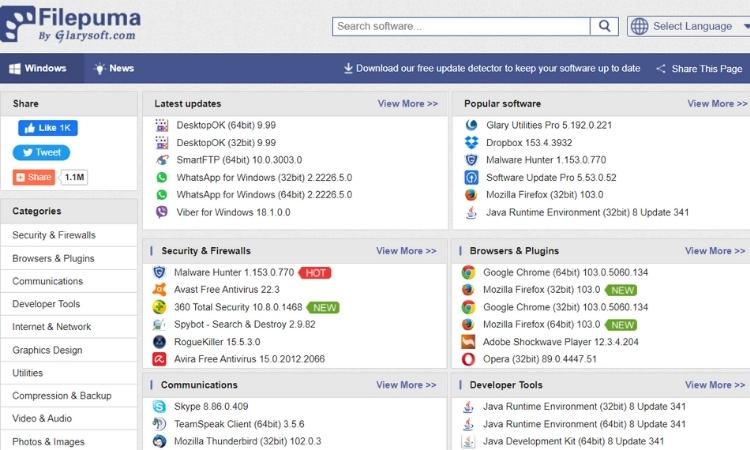The height and width of the screenshot is (450, 750).
Task: Click the Viber icon
Action: click(x=162, y=212)
